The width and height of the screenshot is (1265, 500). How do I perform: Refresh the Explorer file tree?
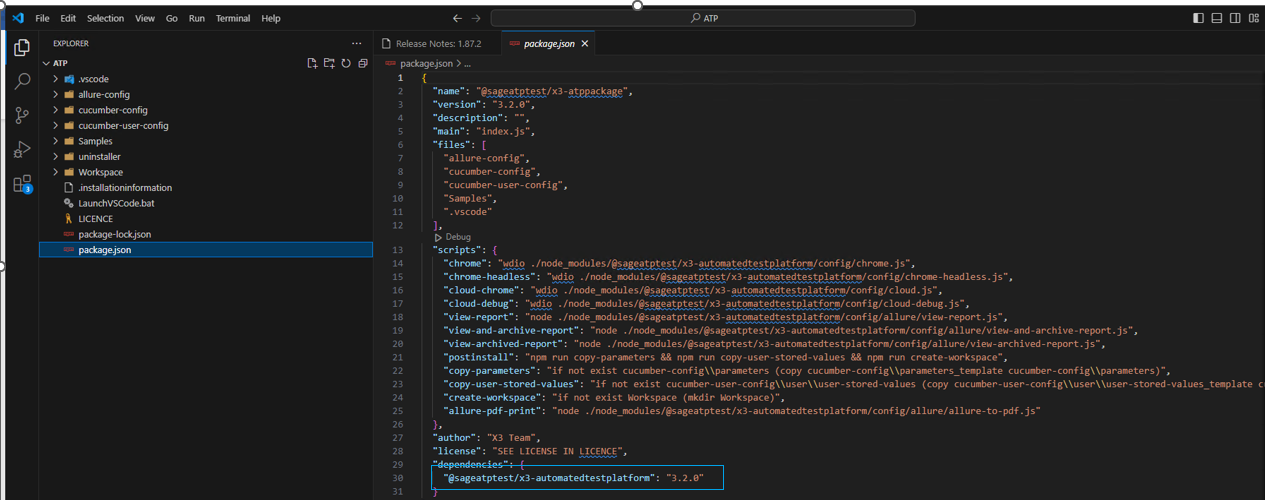(x=346, y=63)
